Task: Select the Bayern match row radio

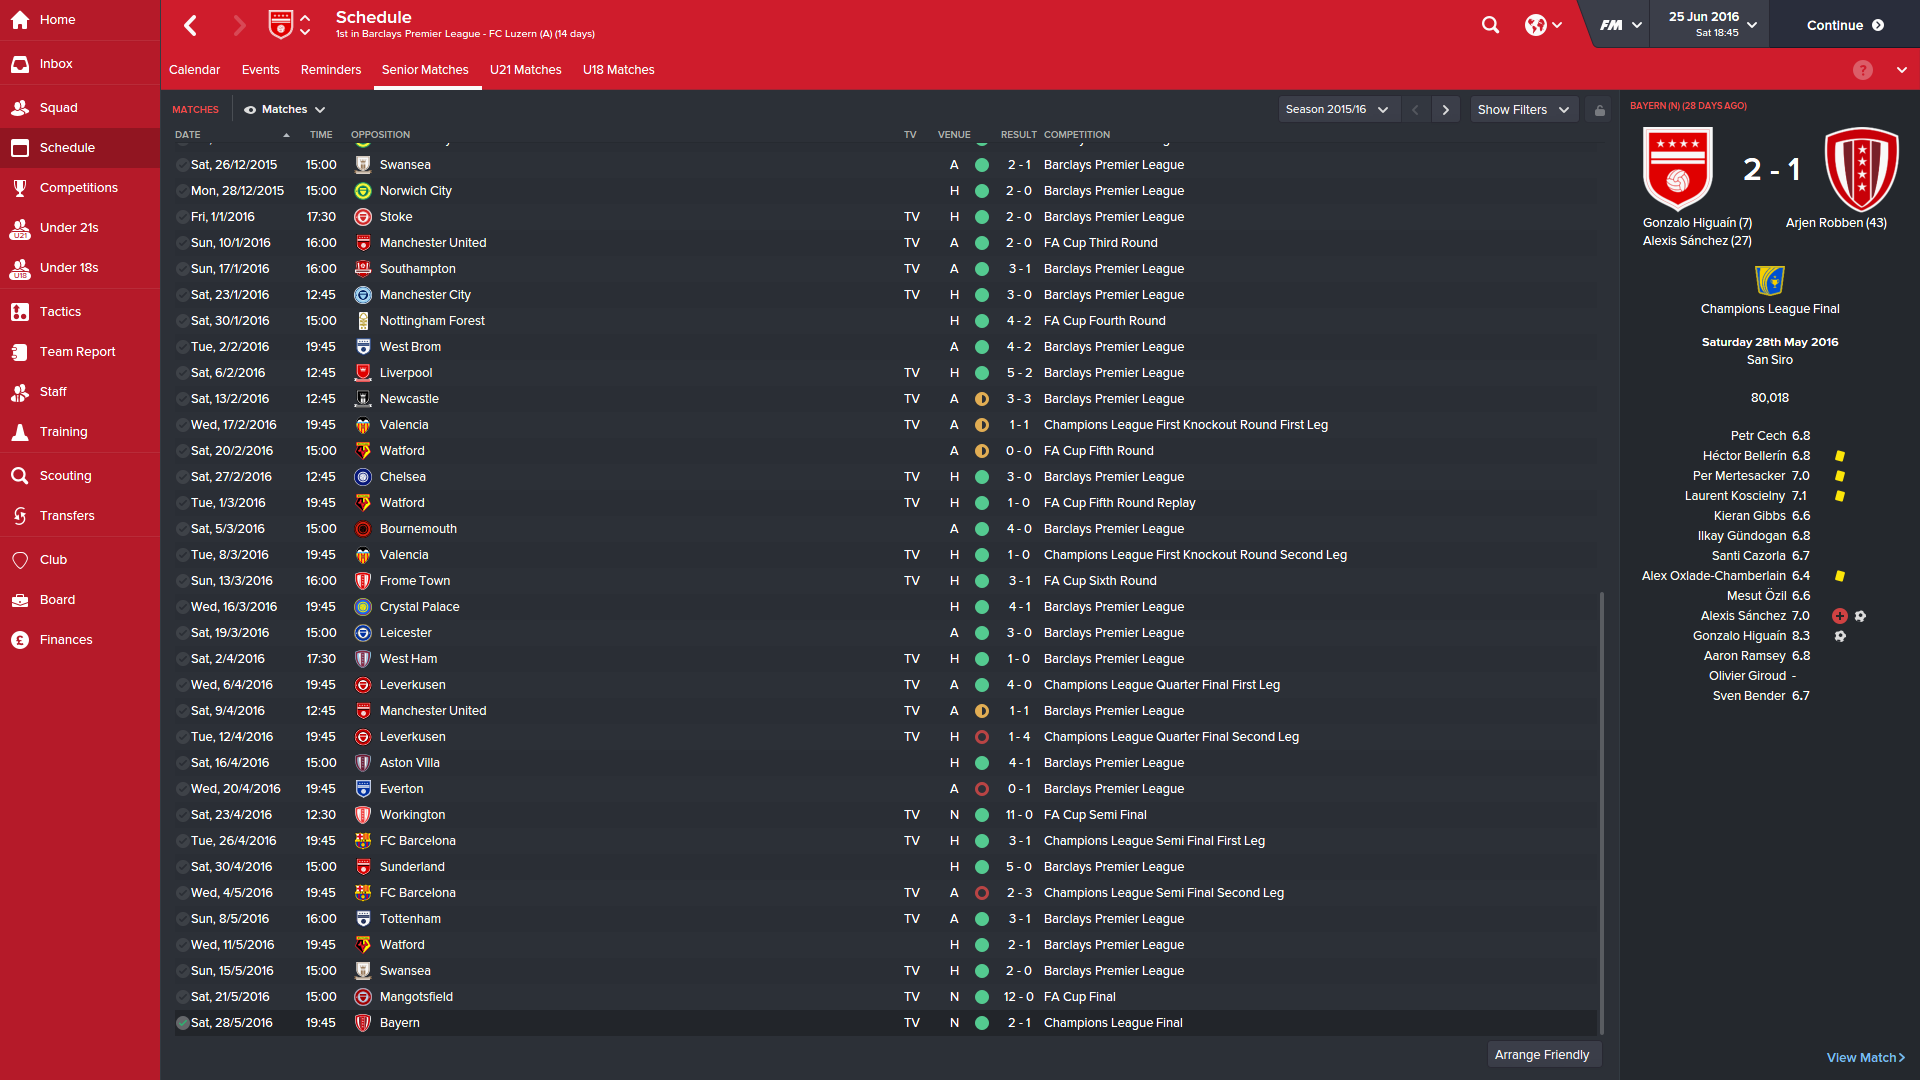Action: click(x=182, y=1023)
